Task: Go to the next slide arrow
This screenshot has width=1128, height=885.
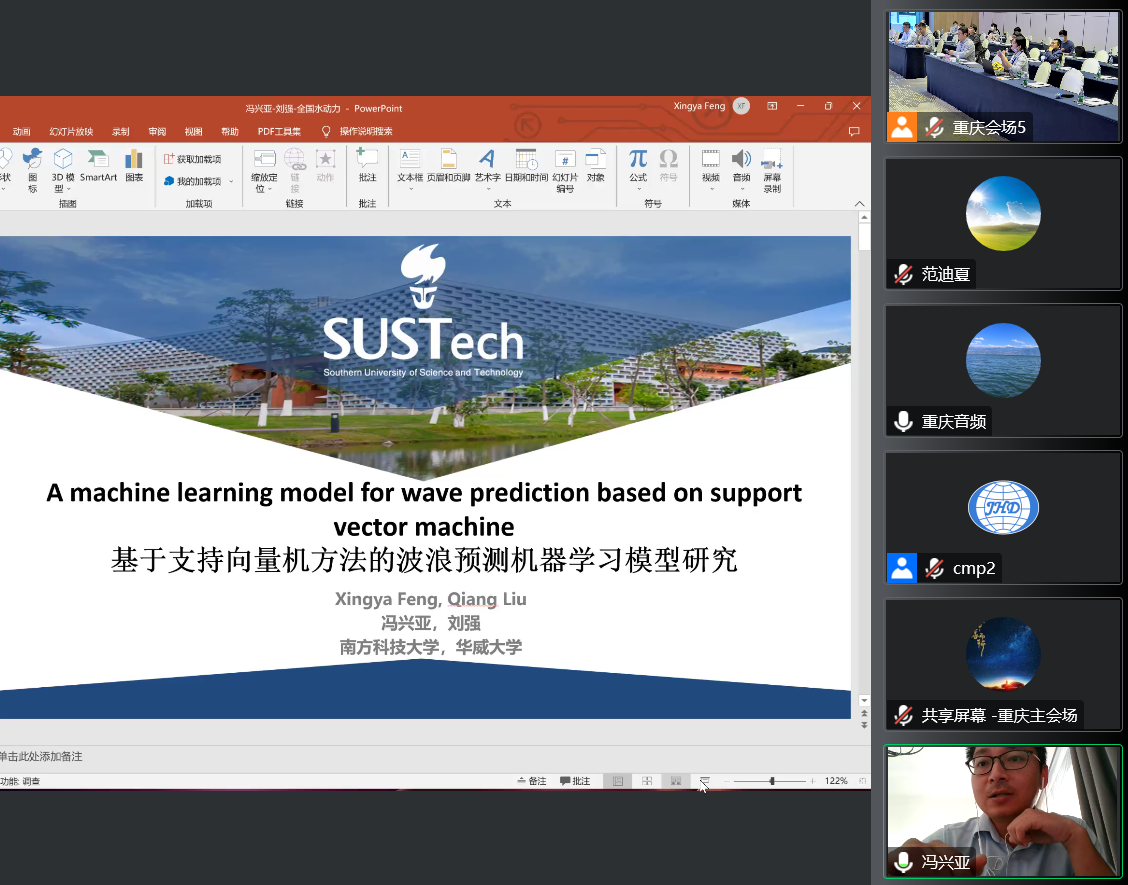Action: point(864,725)
